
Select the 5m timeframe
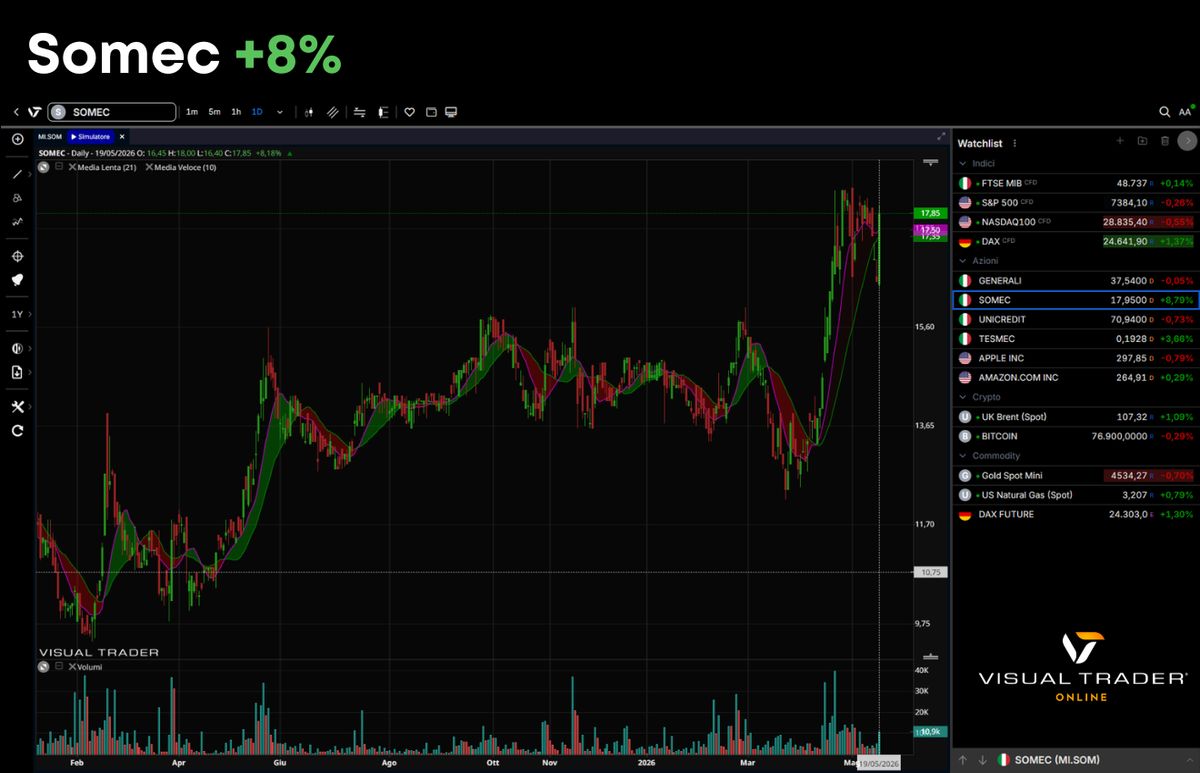214,112
